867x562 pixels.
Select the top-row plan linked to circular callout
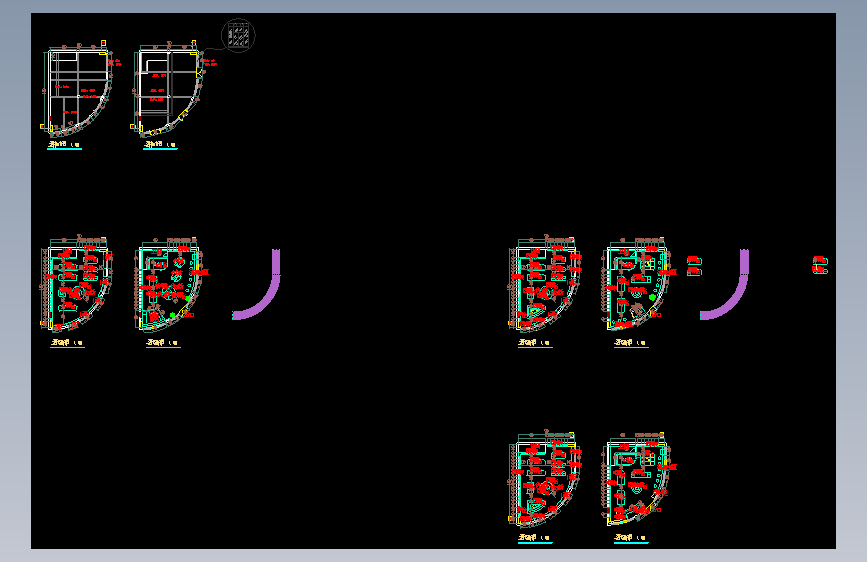[173, 89]
